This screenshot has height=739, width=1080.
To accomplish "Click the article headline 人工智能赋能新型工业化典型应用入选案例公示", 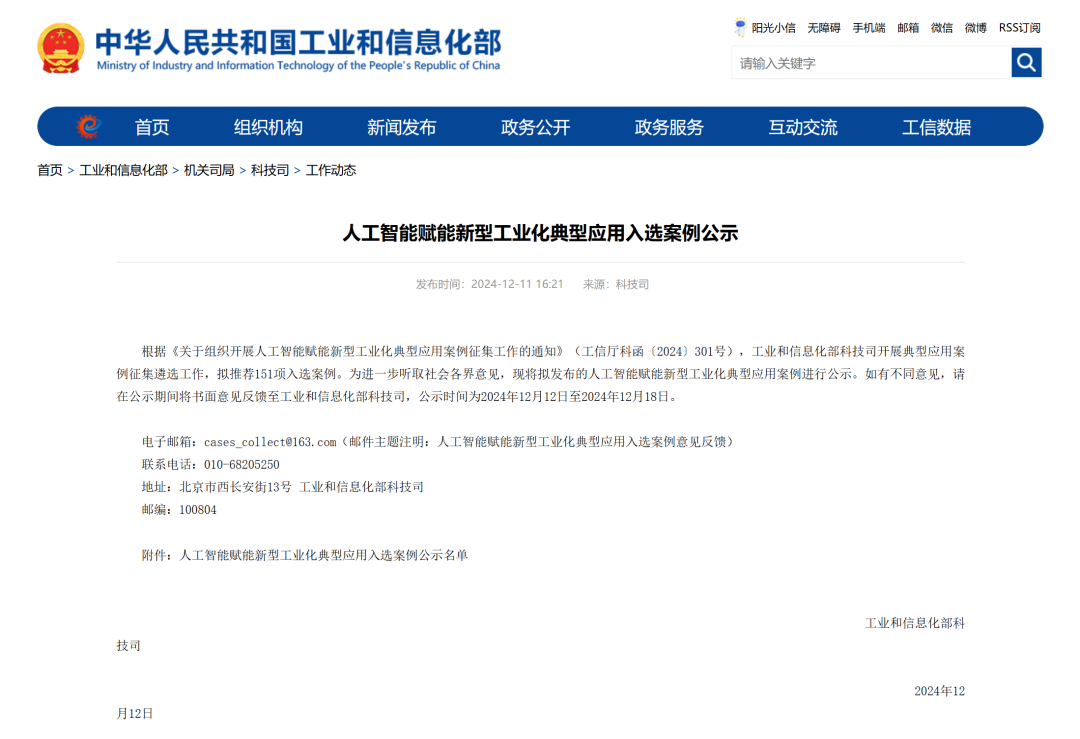I will pyautogui.click(x=540, y=233).
